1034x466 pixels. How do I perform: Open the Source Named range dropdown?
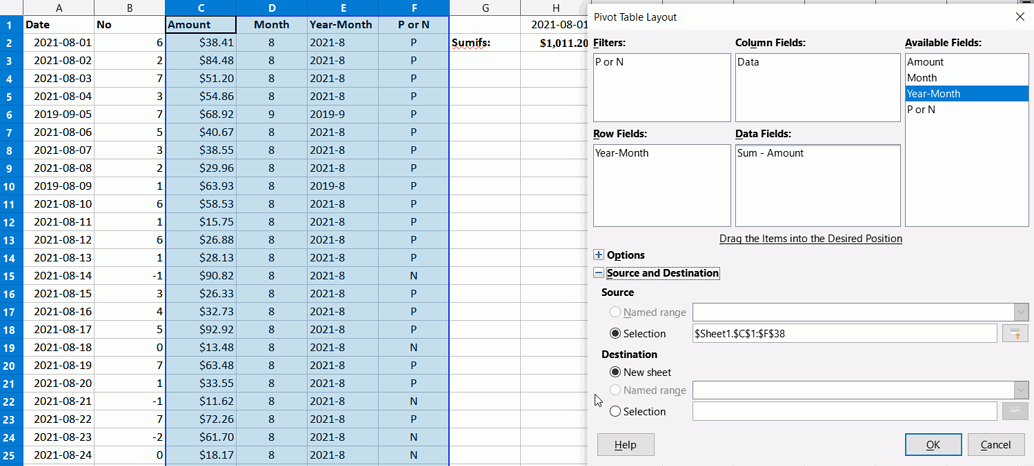coord(1021,312)
